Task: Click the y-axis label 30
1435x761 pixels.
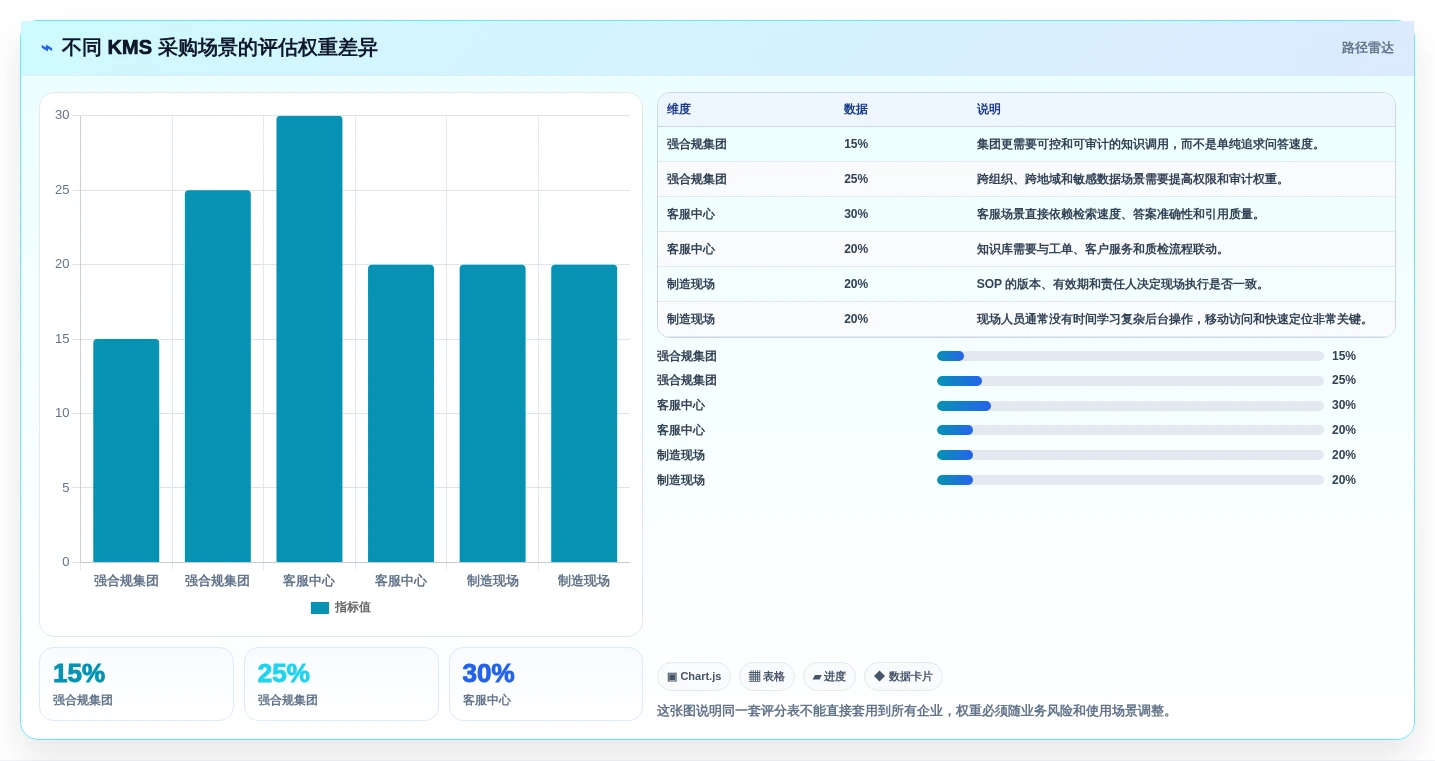Action: 62,115
